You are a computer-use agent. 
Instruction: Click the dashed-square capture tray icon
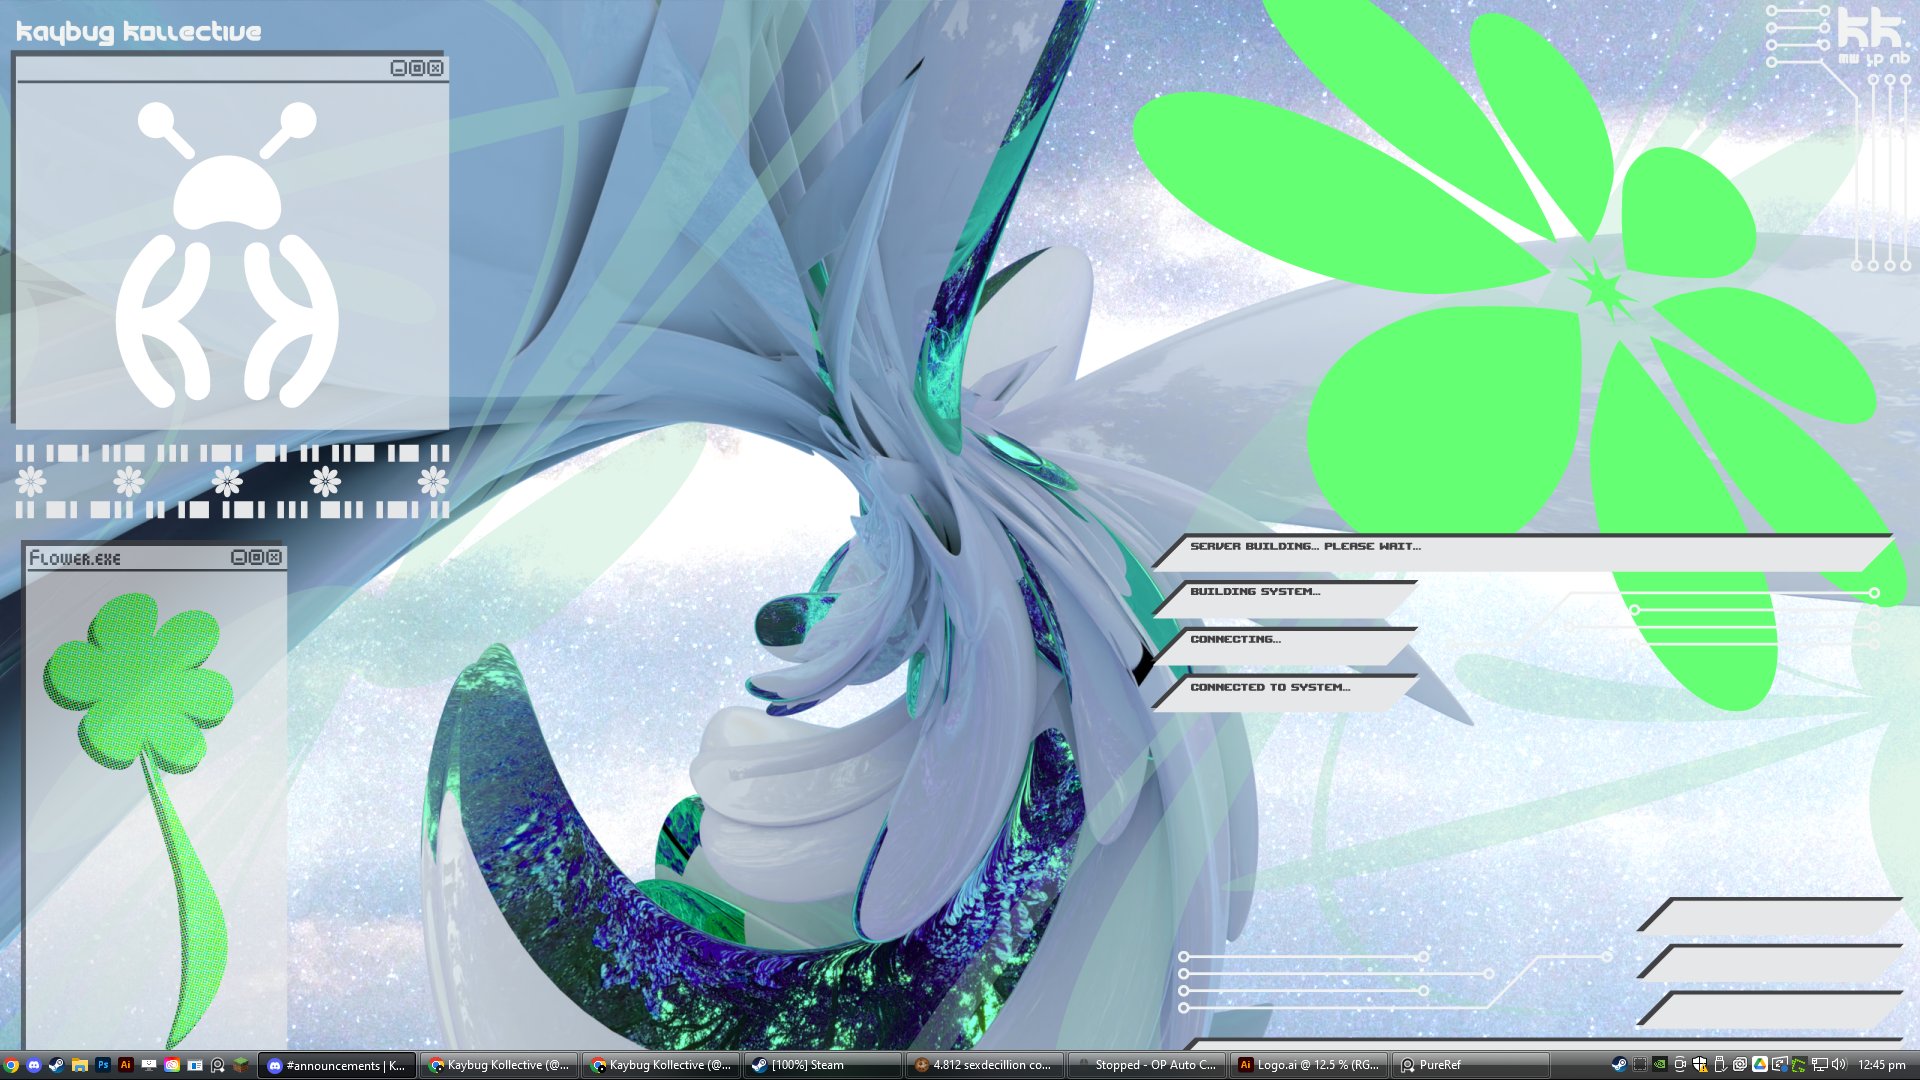pyautogui.click(x=1640, y=1064)
